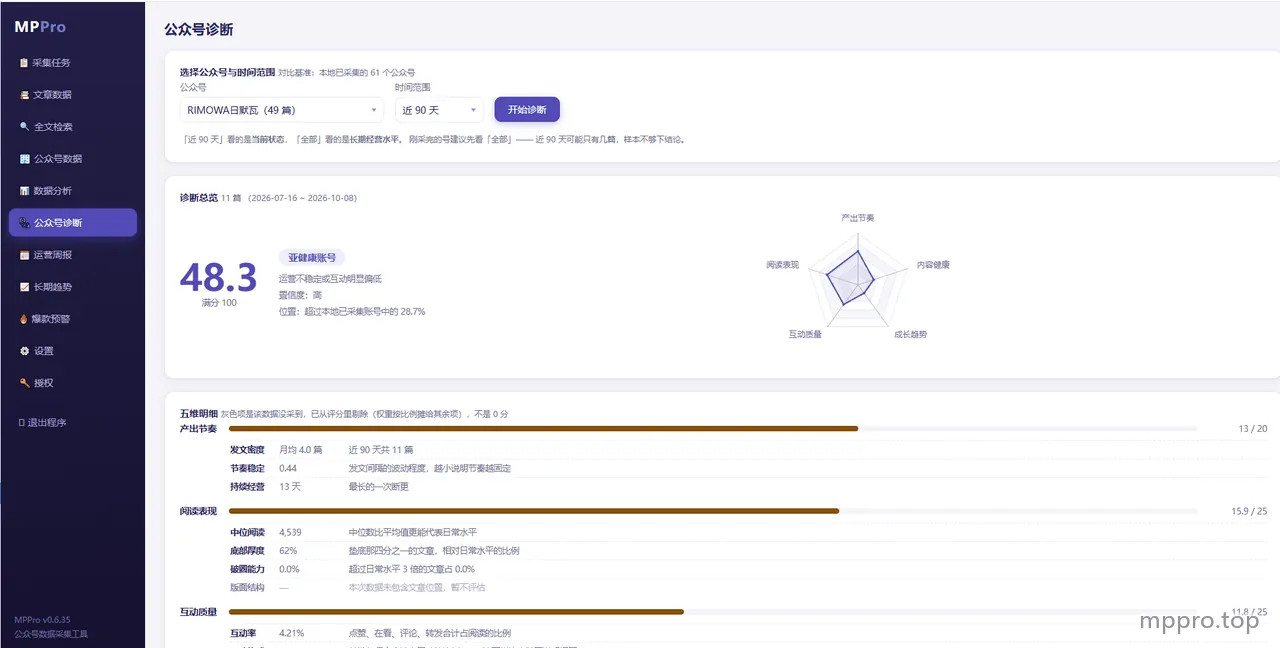Click the 授权 key icon

24,383
